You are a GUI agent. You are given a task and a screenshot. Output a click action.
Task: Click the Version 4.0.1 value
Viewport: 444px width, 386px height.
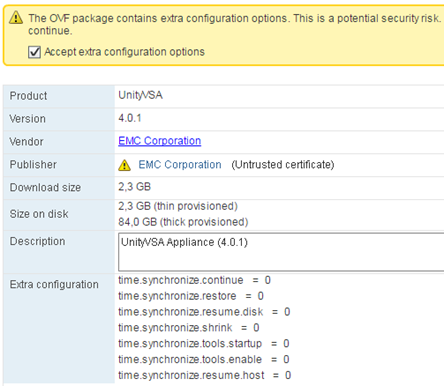(x=130, y=118)
